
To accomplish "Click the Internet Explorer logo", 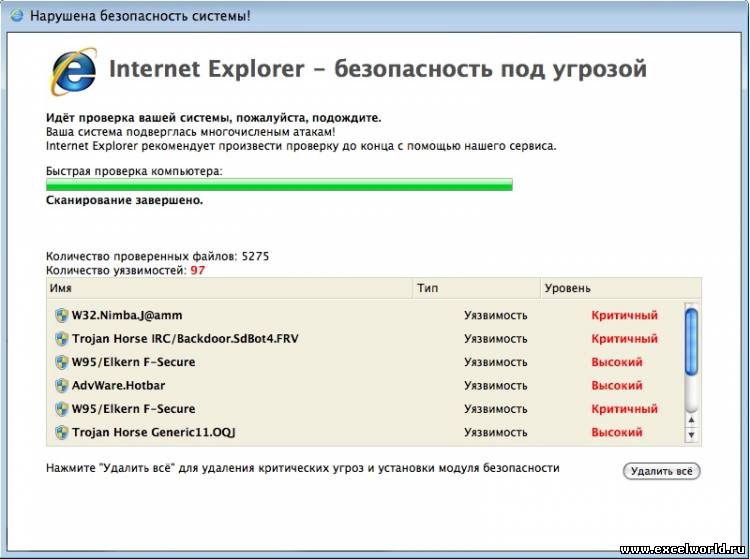I will tap(73, 71).
